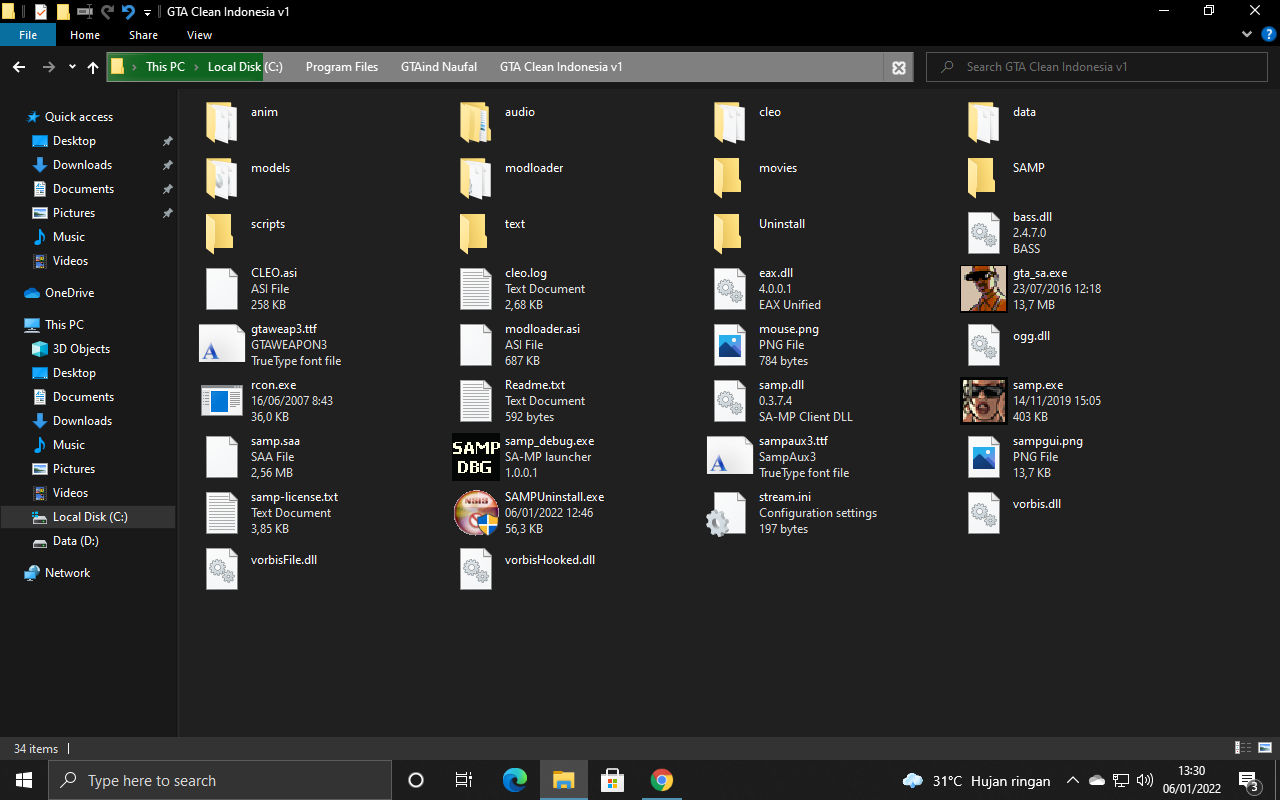Click the modloader.asi file icon
The height and width of the screenshot is (800, 1280).
pos(476,344)
